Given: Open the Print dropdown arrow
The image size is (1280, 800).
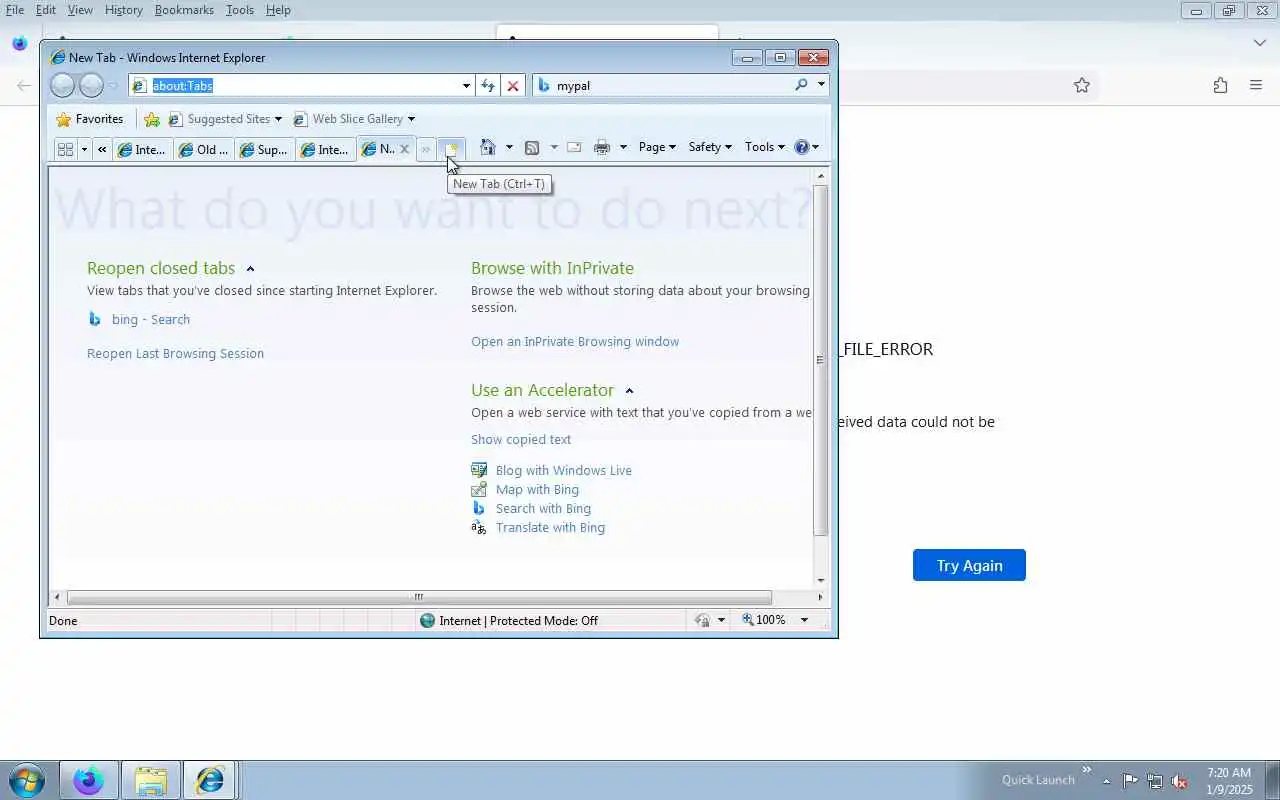Looking at the screenshot, I should point(622,147).
